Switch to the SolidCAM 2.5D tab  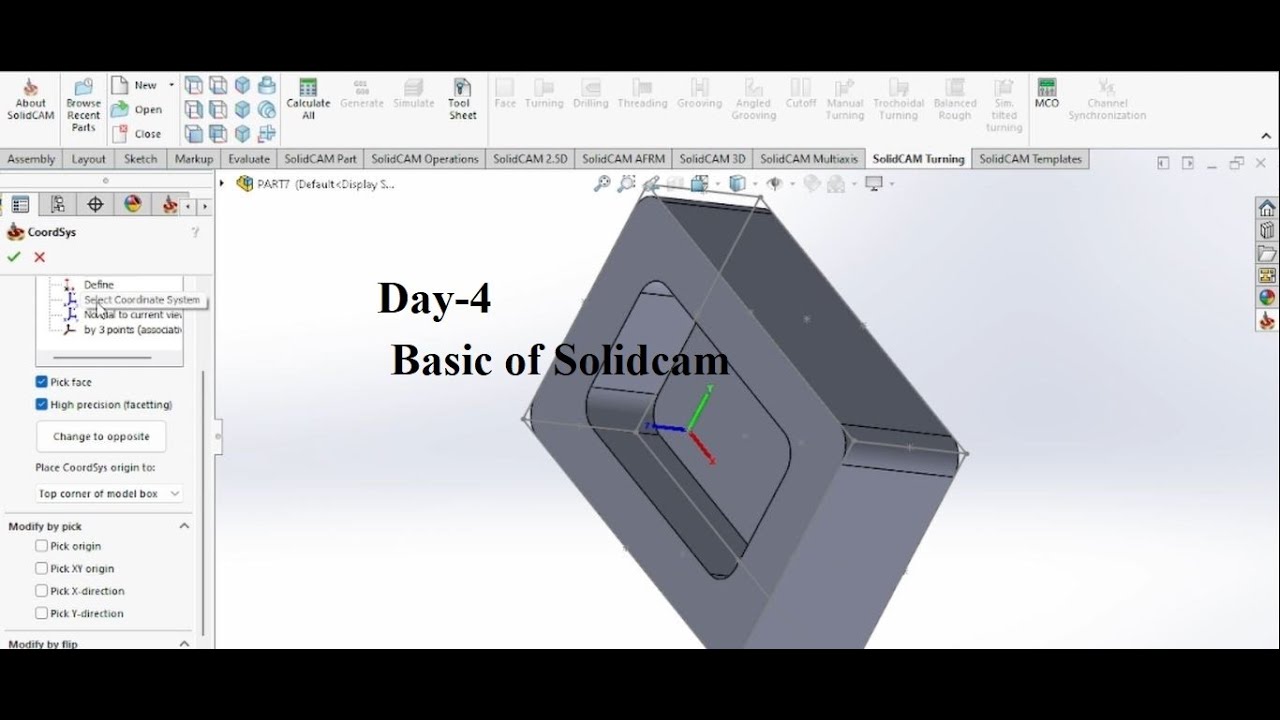point(530,159)
